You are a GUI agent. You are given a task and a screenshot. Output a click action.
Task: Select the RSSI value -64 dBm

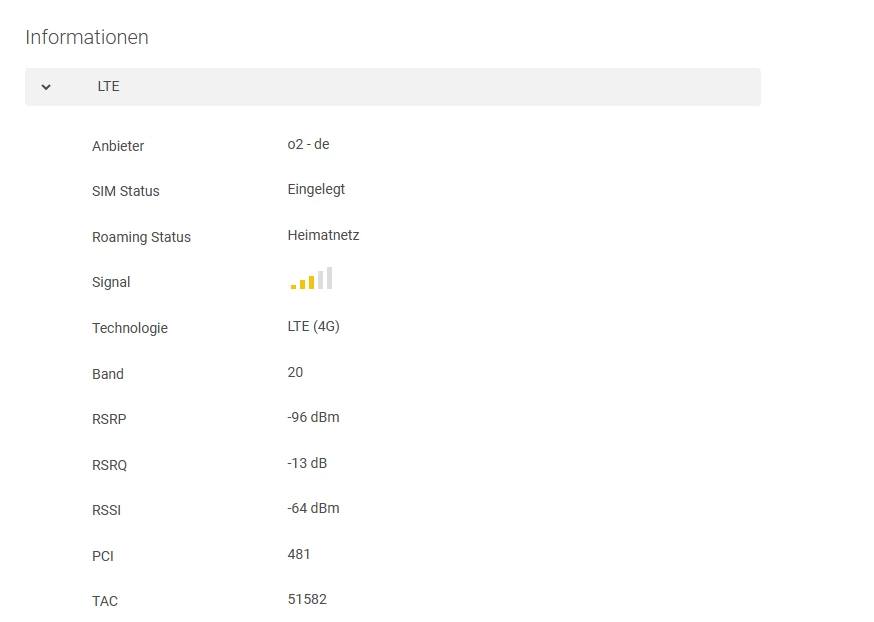(313, 508)
